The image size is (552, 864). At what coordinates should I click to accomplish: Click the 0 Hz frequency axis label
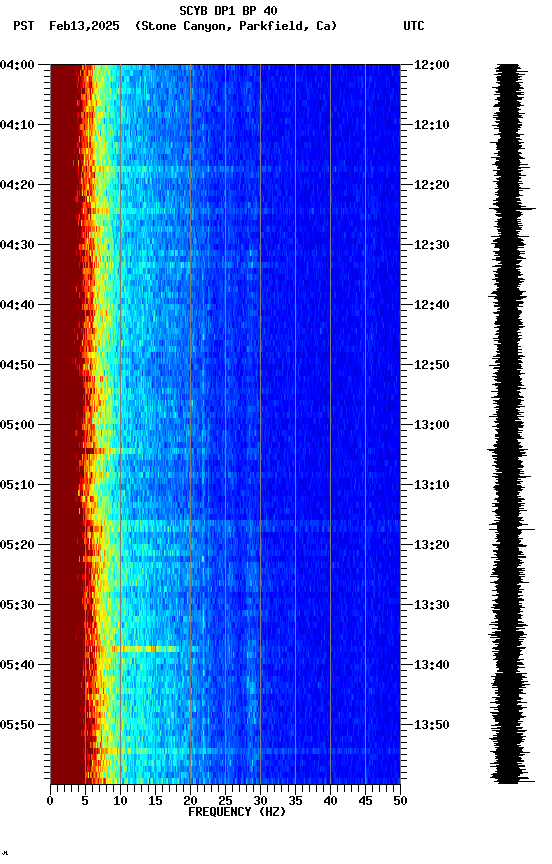[50, 801]
